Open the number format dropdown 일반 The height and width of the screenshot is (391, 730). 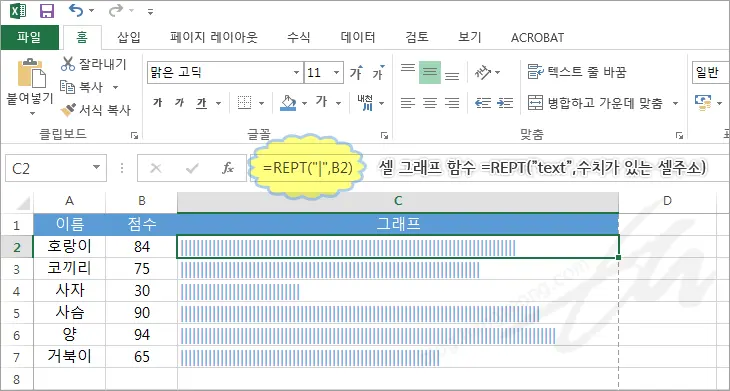[x=711, y=73]
